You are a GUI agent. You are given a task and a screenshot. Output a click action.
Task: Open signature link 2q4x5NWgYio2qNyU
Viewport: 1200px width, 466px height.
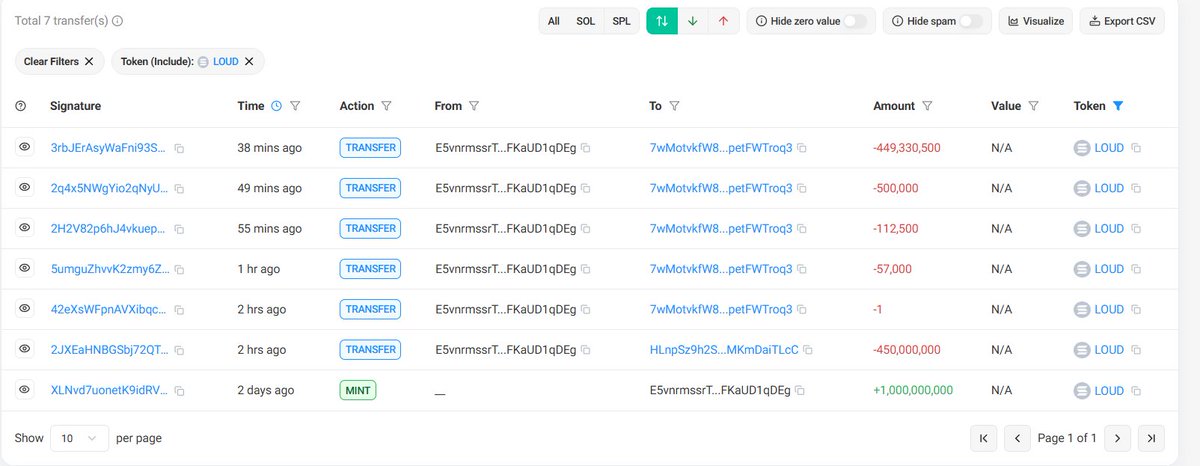109,188
